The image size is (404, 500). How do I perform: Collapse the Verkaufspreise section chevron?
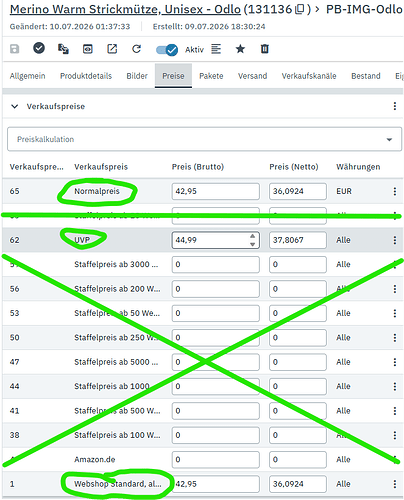point(14,106)
